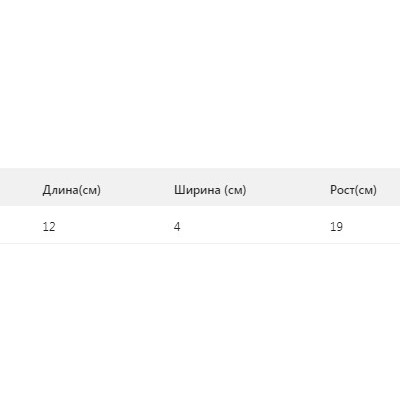Click the gray header gap between Длина and Ширина

pyautogui.click(x=137, y=187)
